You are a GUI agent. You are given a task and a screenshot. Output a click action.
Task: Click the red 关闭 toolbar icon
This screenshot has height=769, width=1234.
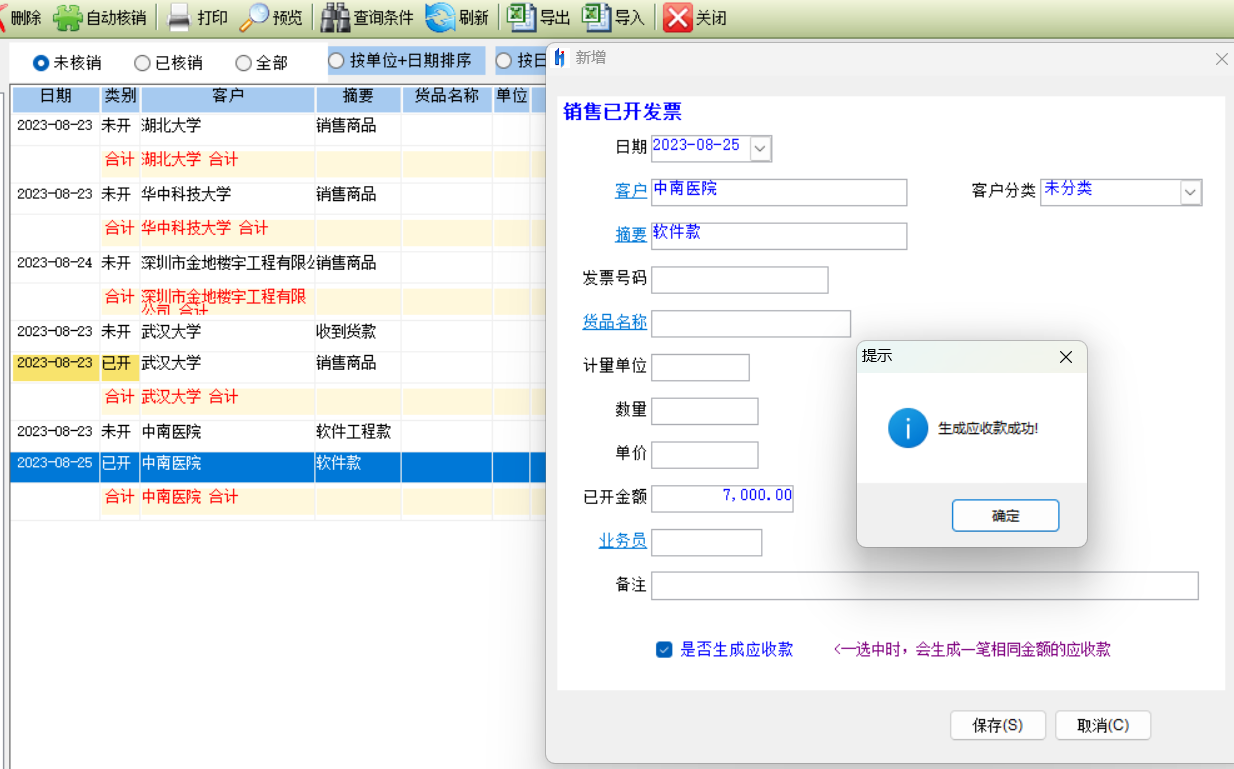pyautogui.click(x=678, y=17)
